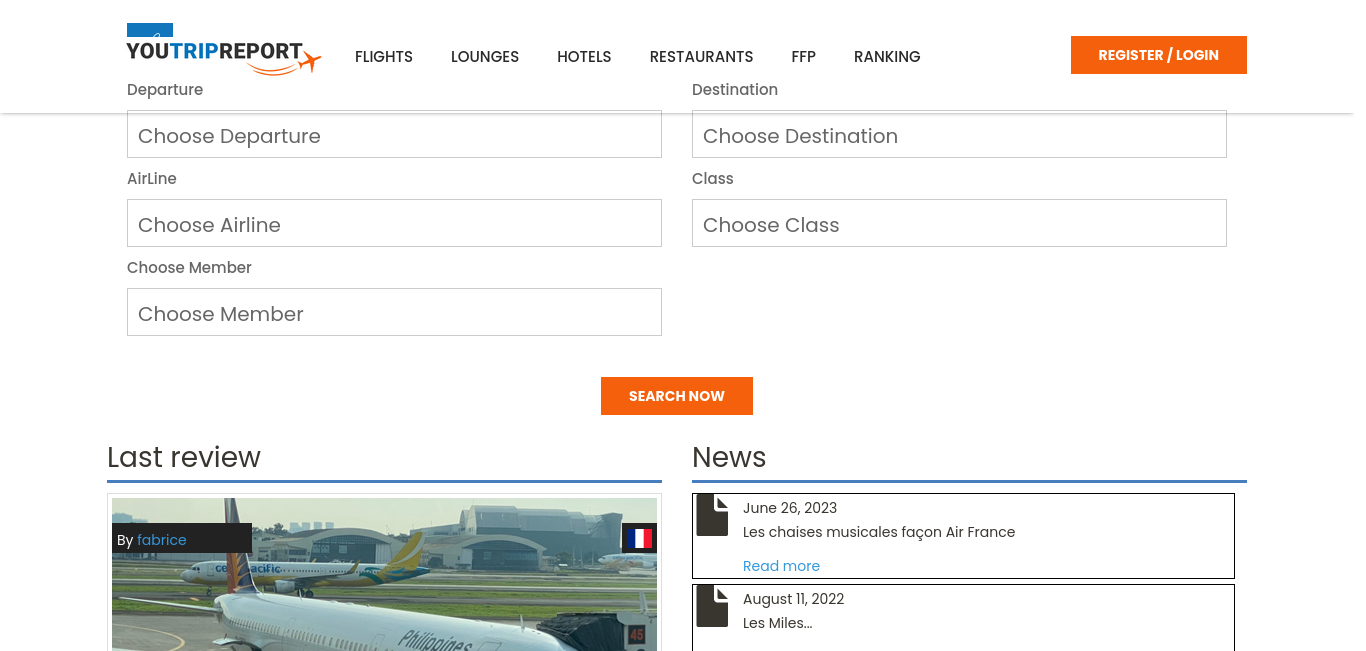Click the 'August 11, 2022' date text
1366x651 pixels.
tap(793, 599)
